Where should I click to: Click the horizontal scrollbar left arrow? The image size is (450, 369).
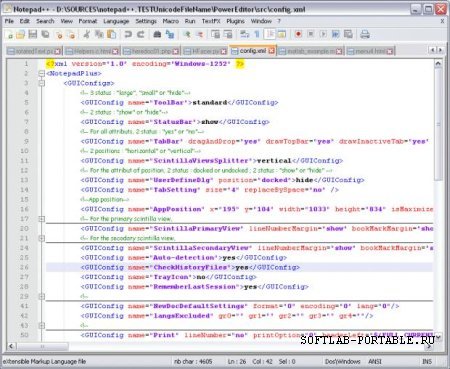click(11, 346)
